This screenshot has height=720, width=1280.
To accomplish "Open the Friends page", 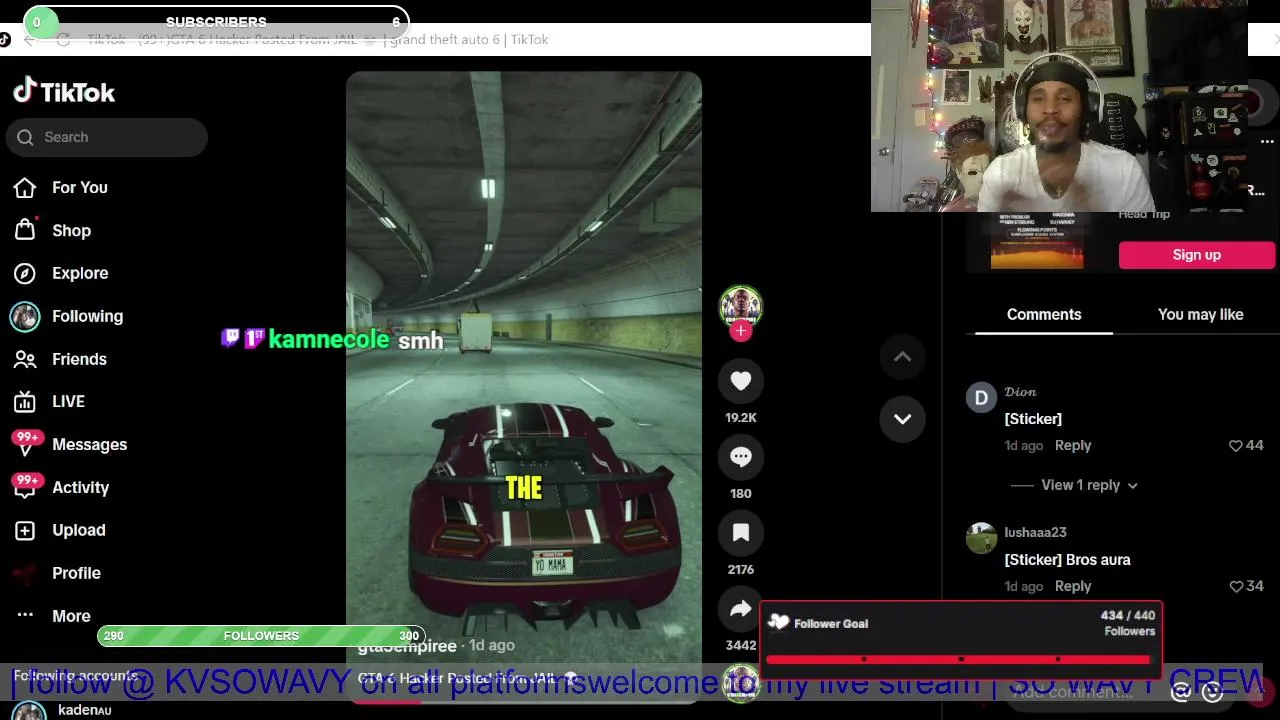I will pos(79,359).
